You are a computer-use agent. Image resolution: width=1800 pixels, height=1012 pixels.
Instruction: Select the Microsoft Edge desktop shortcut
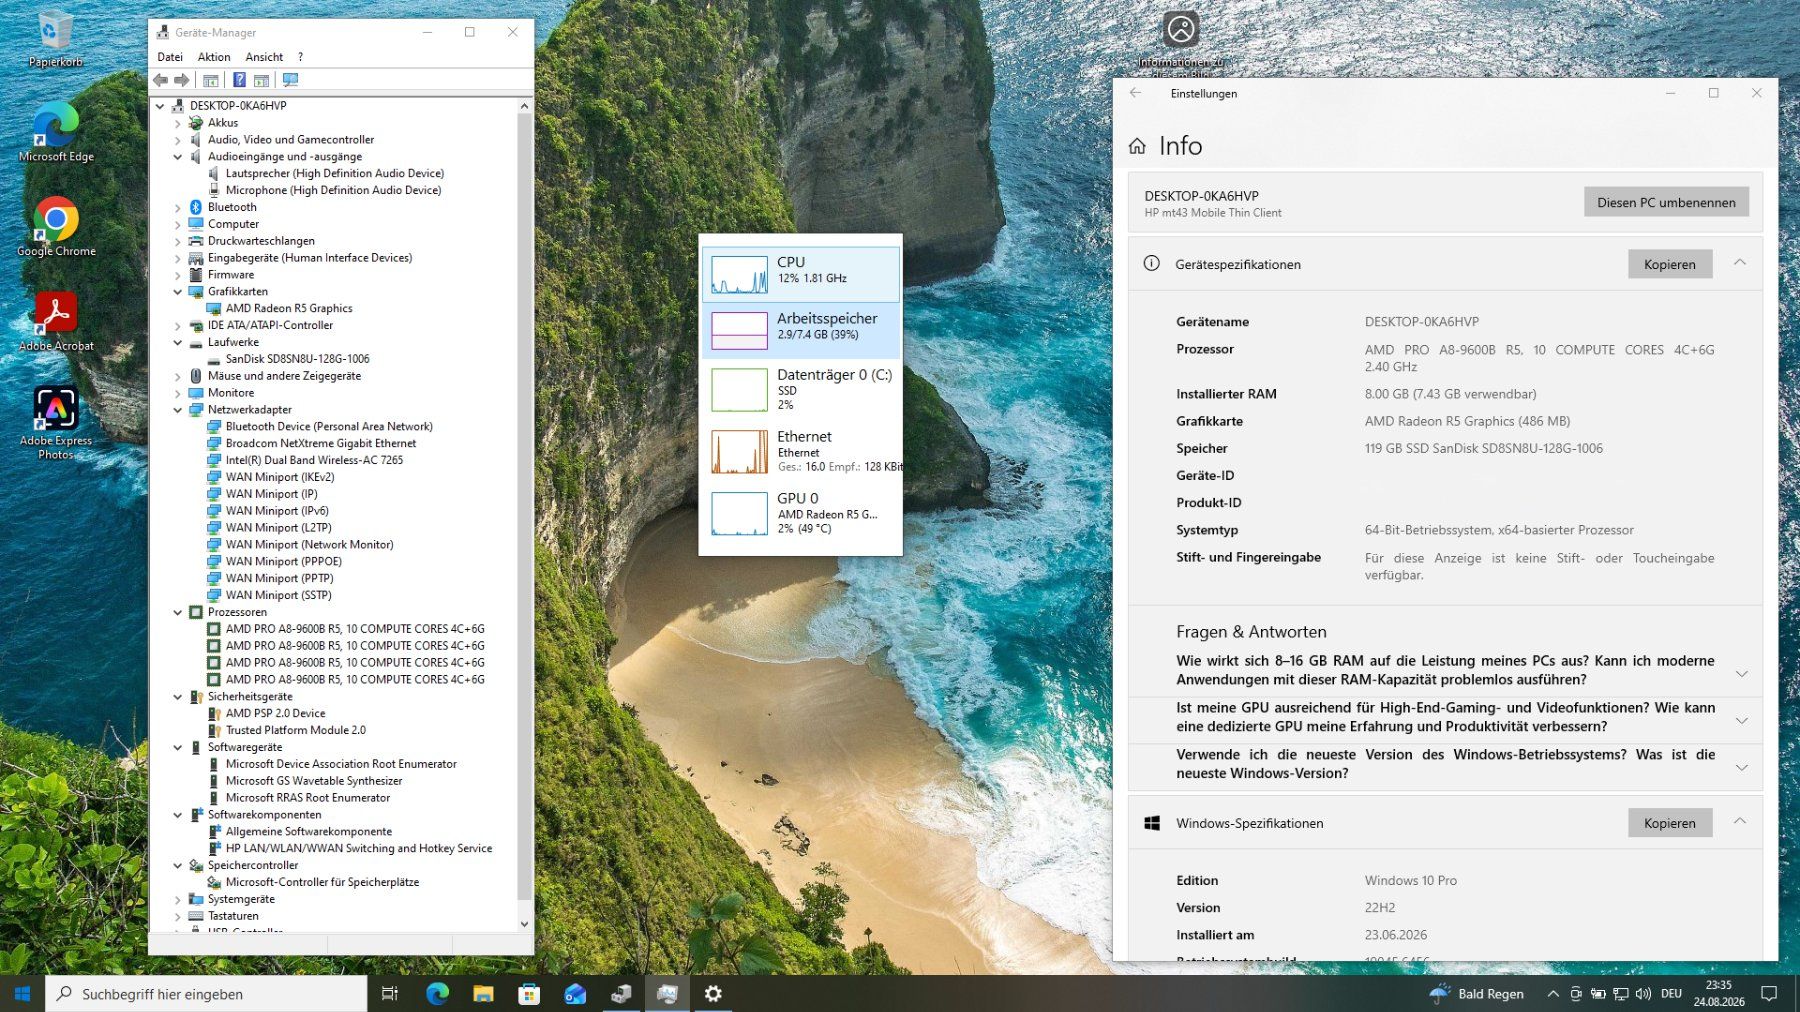[56, 132]
